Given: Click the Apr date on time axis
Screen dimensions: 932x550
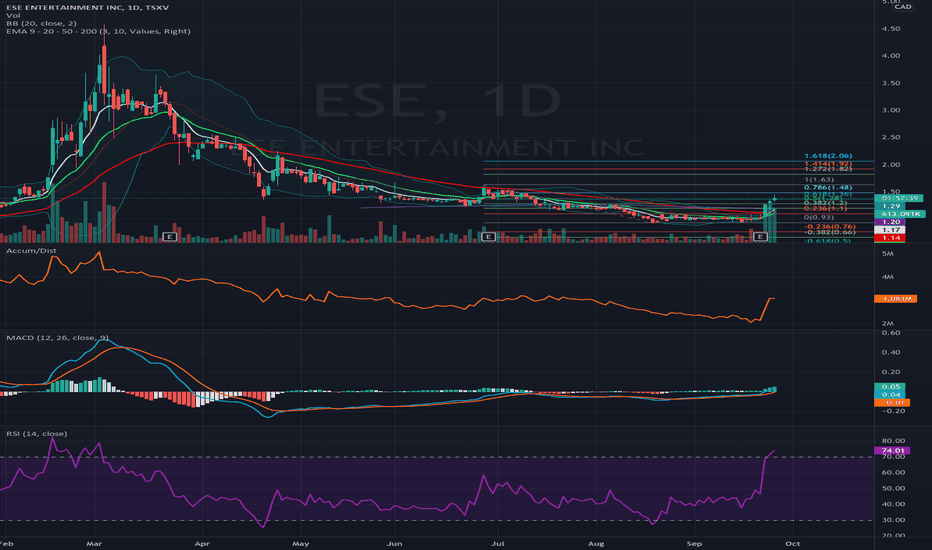Looking at the screenshot, I should tap(202, 543).
